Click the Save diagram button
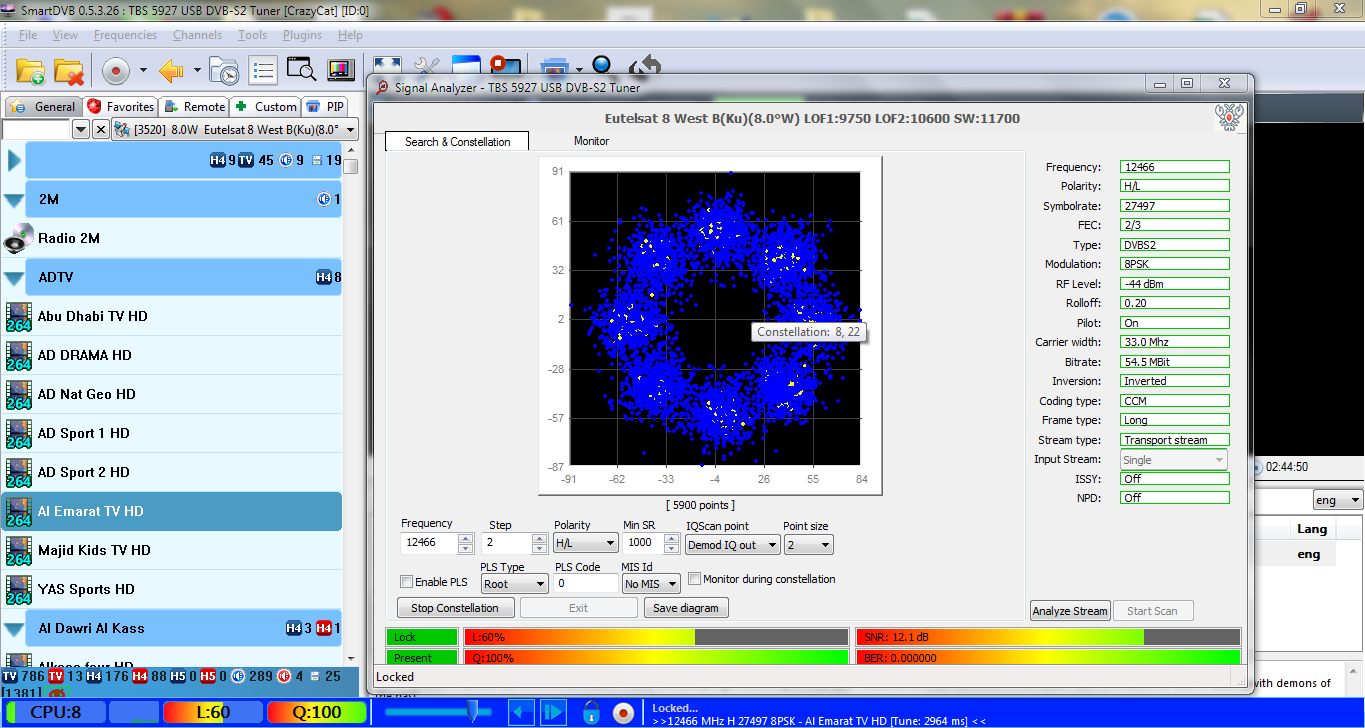The image size is (1365, 728). point(686,608)
